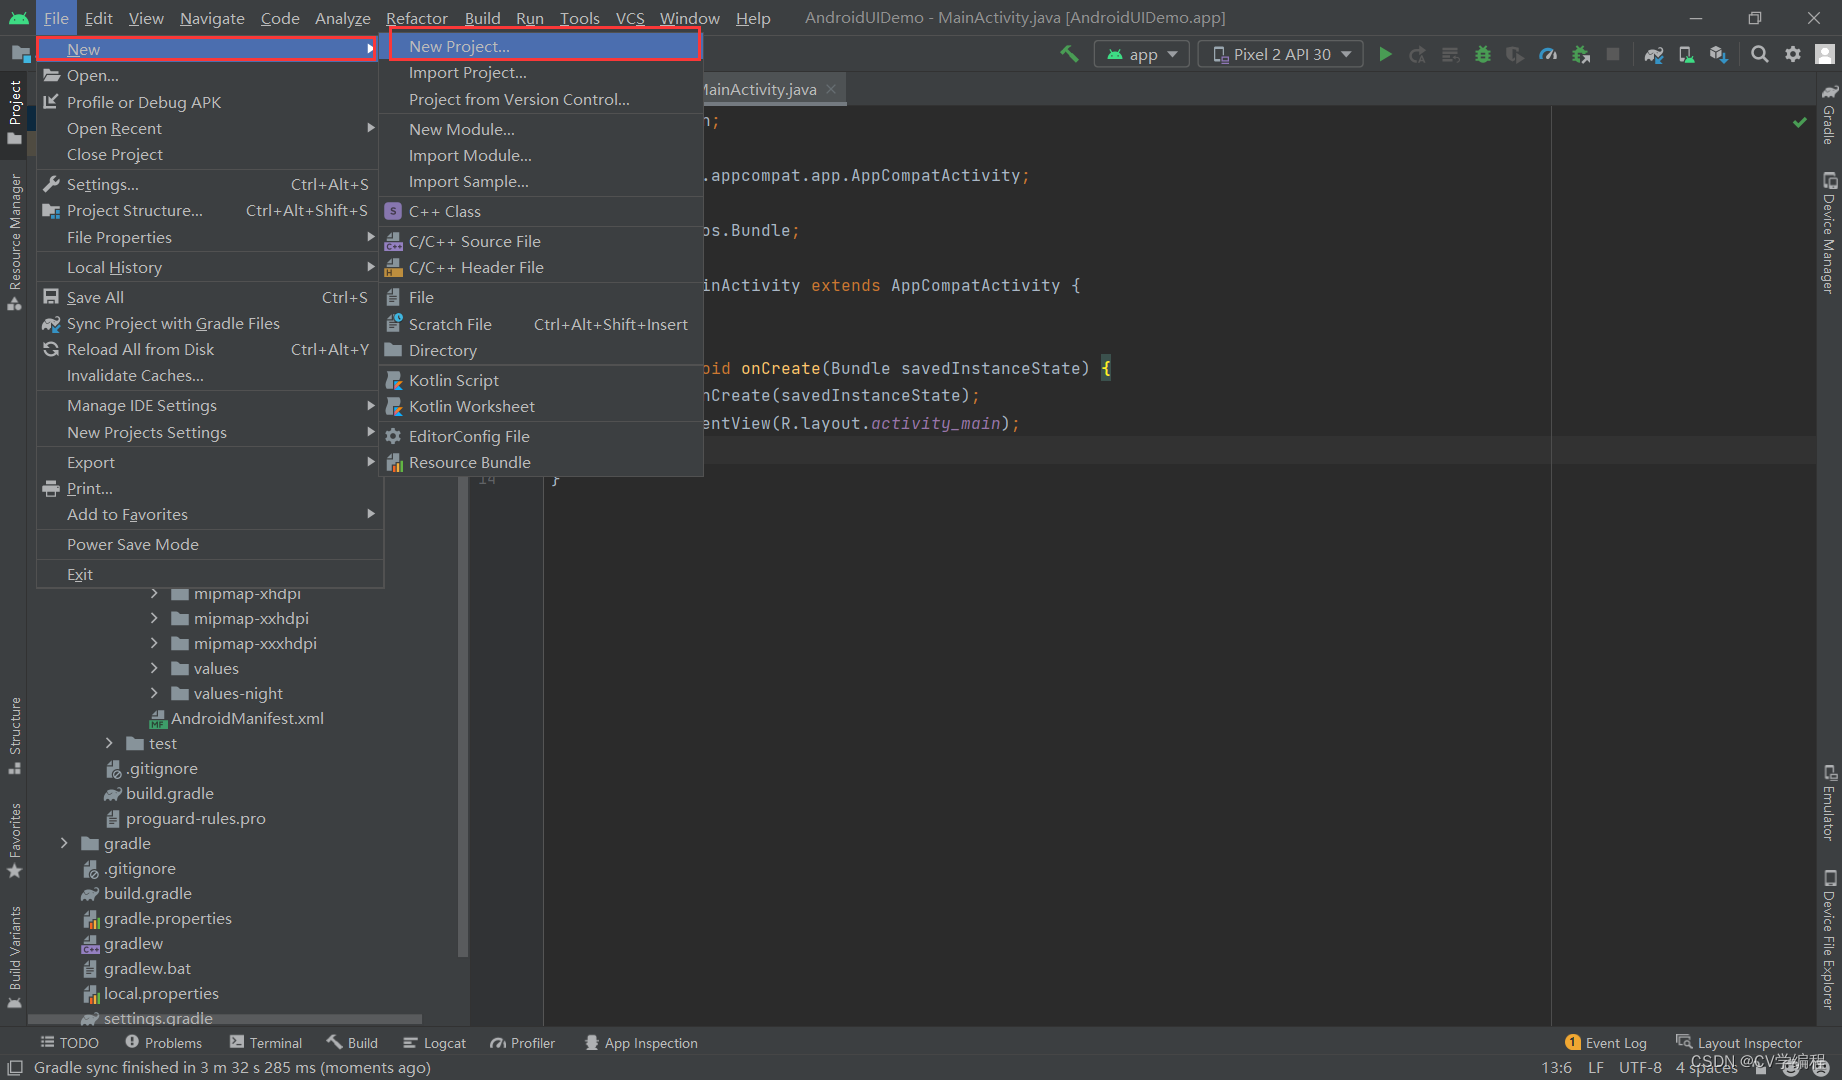Open the Build Variants side panel
This screenshot has width=1842, height=1080.
point(14,957)
